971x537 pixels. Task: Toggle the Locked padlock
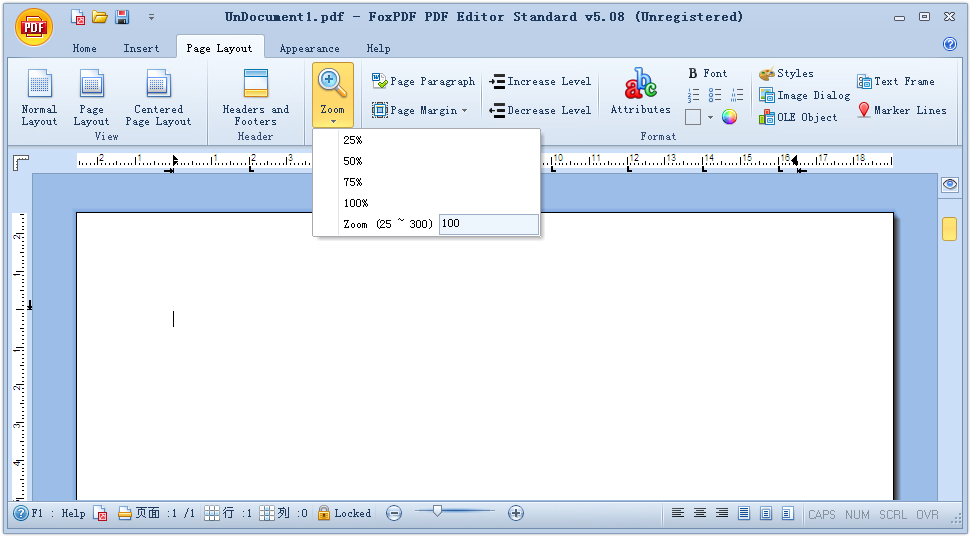[x=323, y=513]
